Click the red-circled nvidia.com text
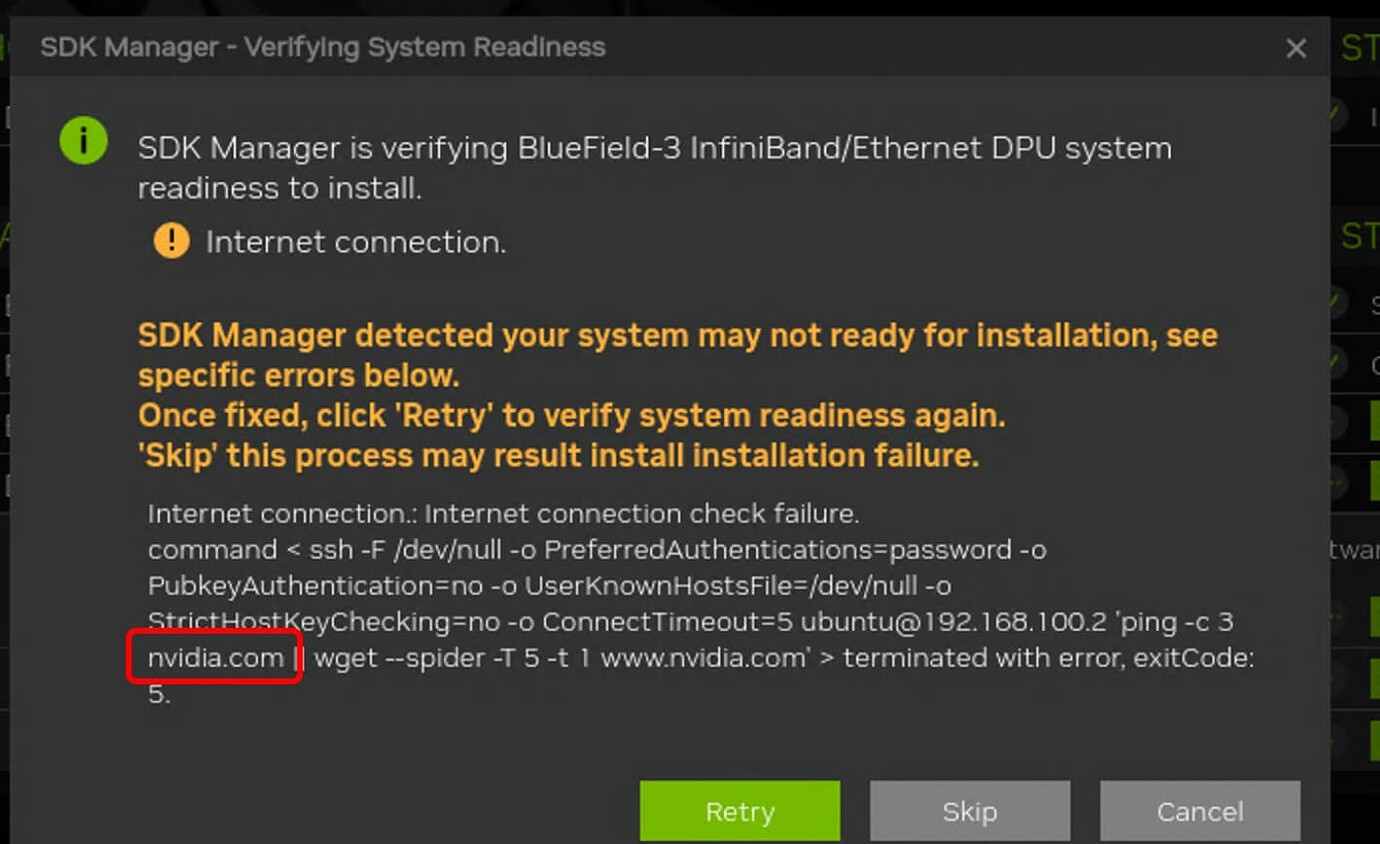 [x=213, y=658]
